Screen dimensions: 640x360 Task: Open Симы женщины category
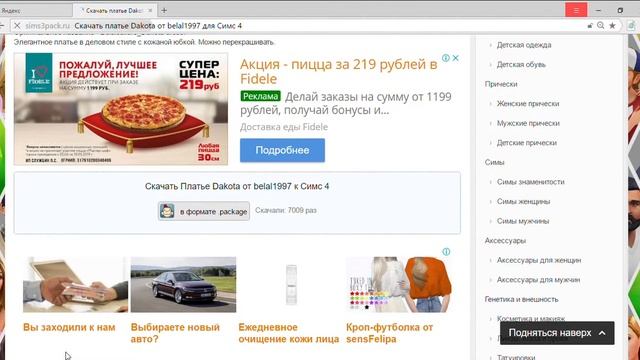(x=523, y=202)
